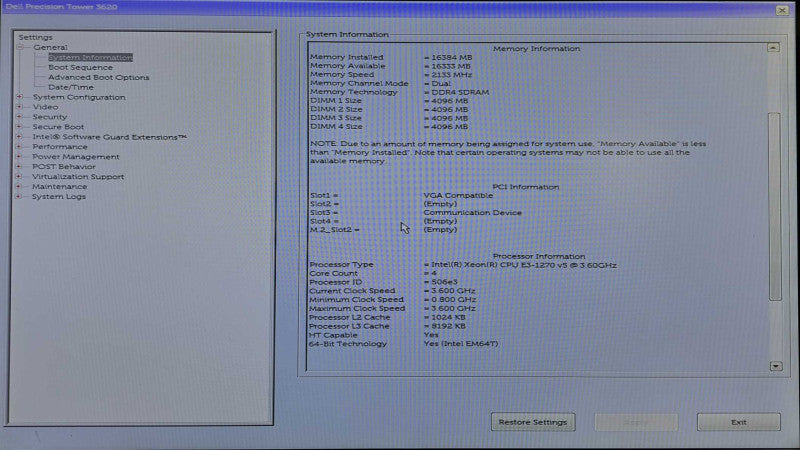
Task: Select the Performance category label
Action: pyautogui.click(x=60, y=146)
